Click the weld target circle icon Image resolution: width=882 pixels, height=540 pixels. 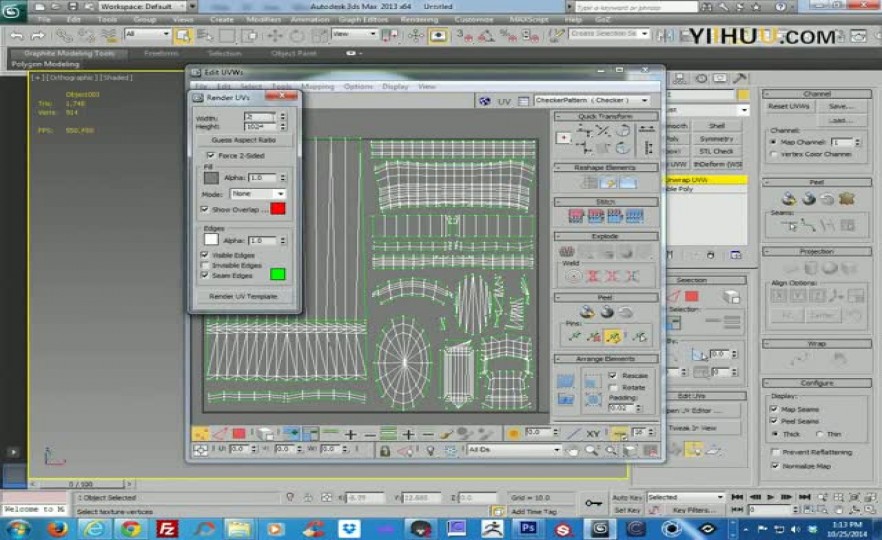(574, 276)
